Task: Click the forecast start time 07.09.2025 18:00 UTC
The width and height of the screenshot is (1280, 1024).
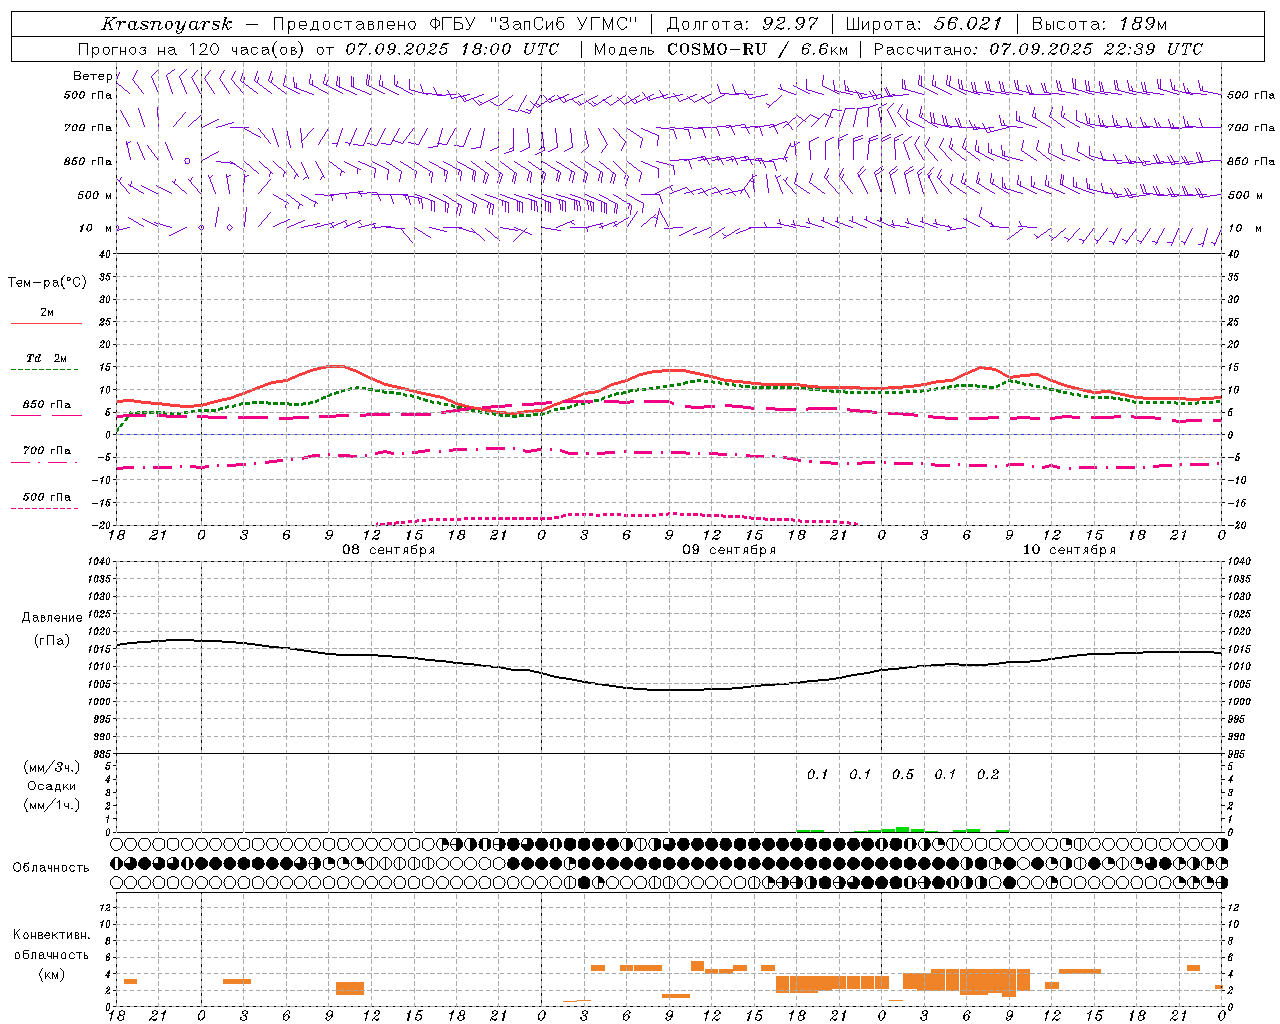Action: [x=452, y=49]
